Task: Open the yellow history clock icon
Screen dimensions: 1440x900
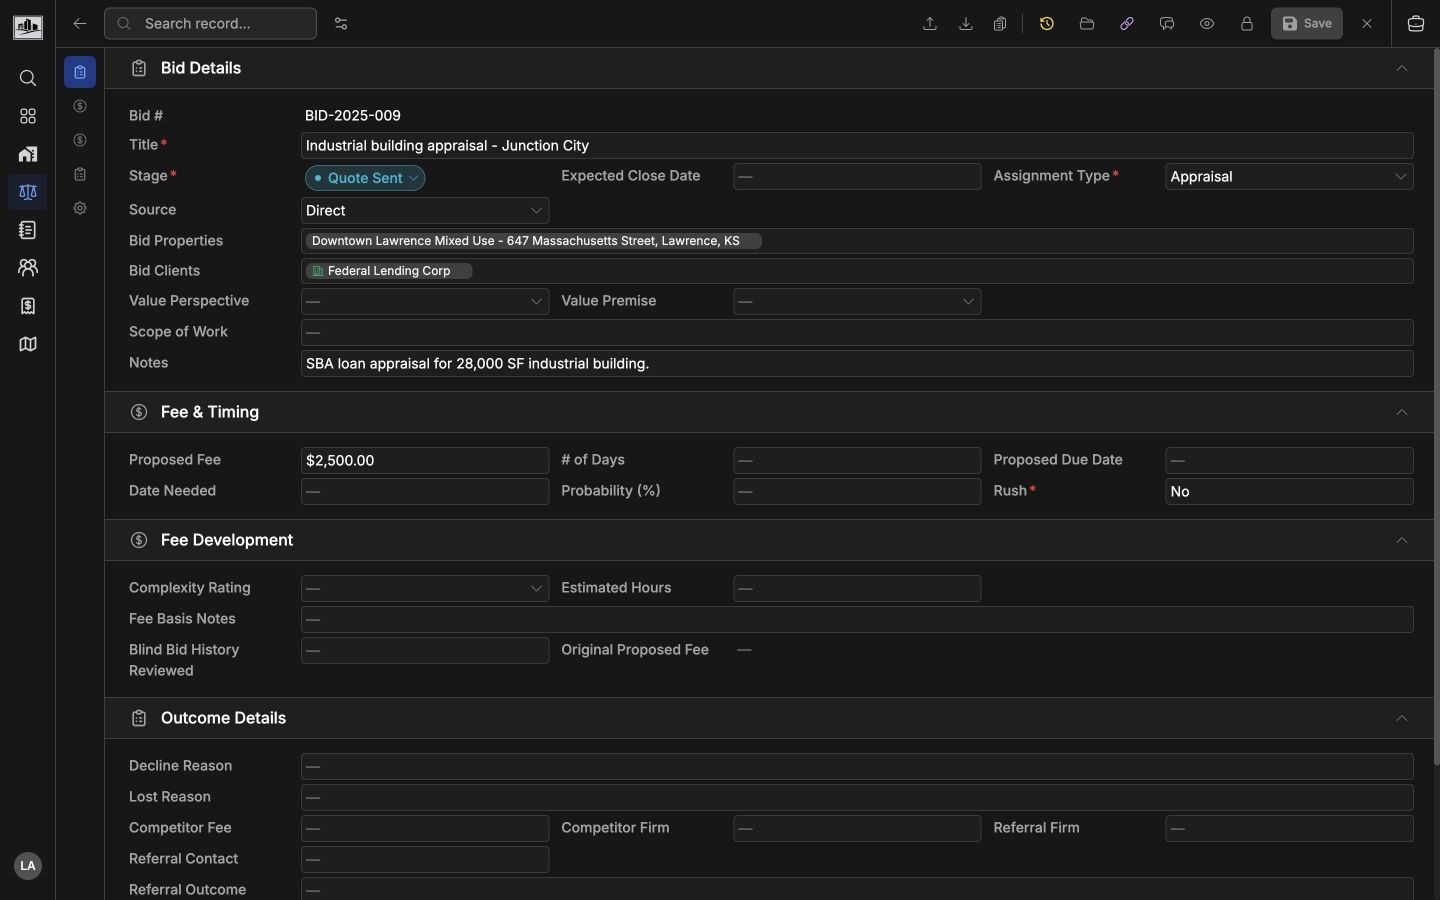Action: [x=1048, y=24]
